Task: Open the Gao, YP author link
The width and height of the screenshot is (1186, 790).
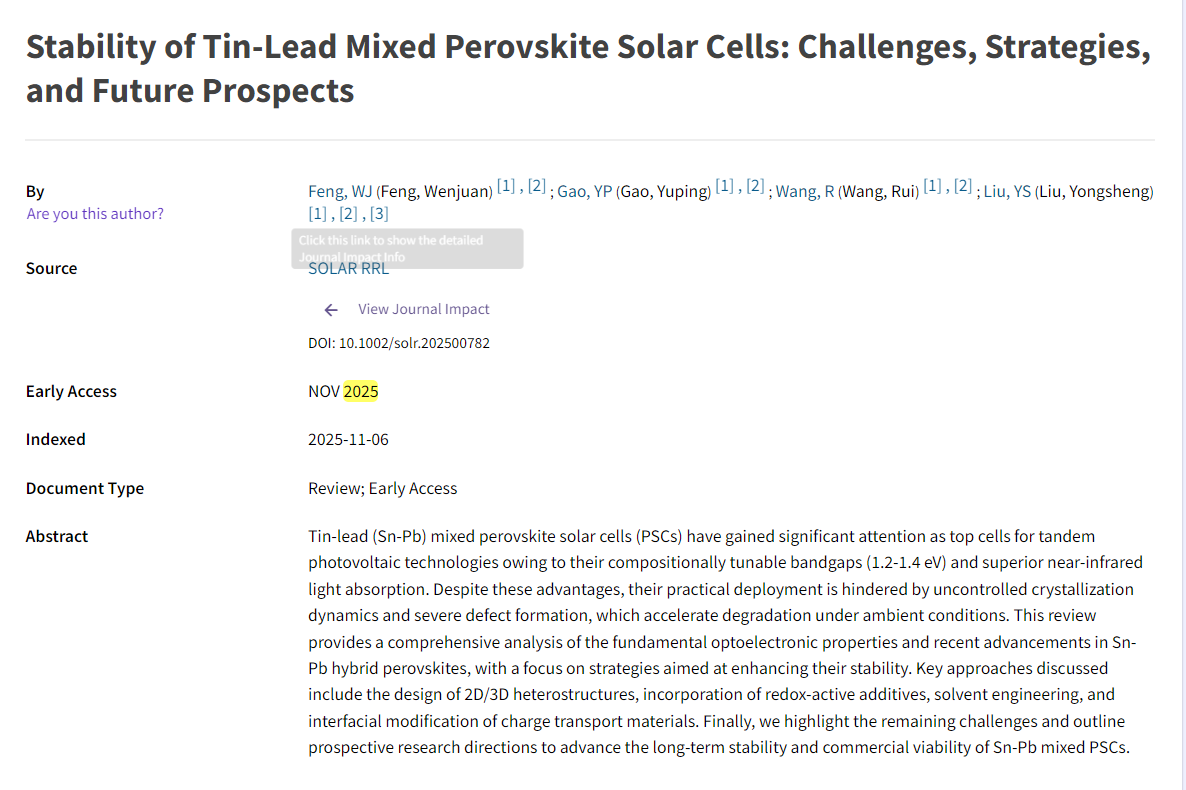Action: coord(584,191)
